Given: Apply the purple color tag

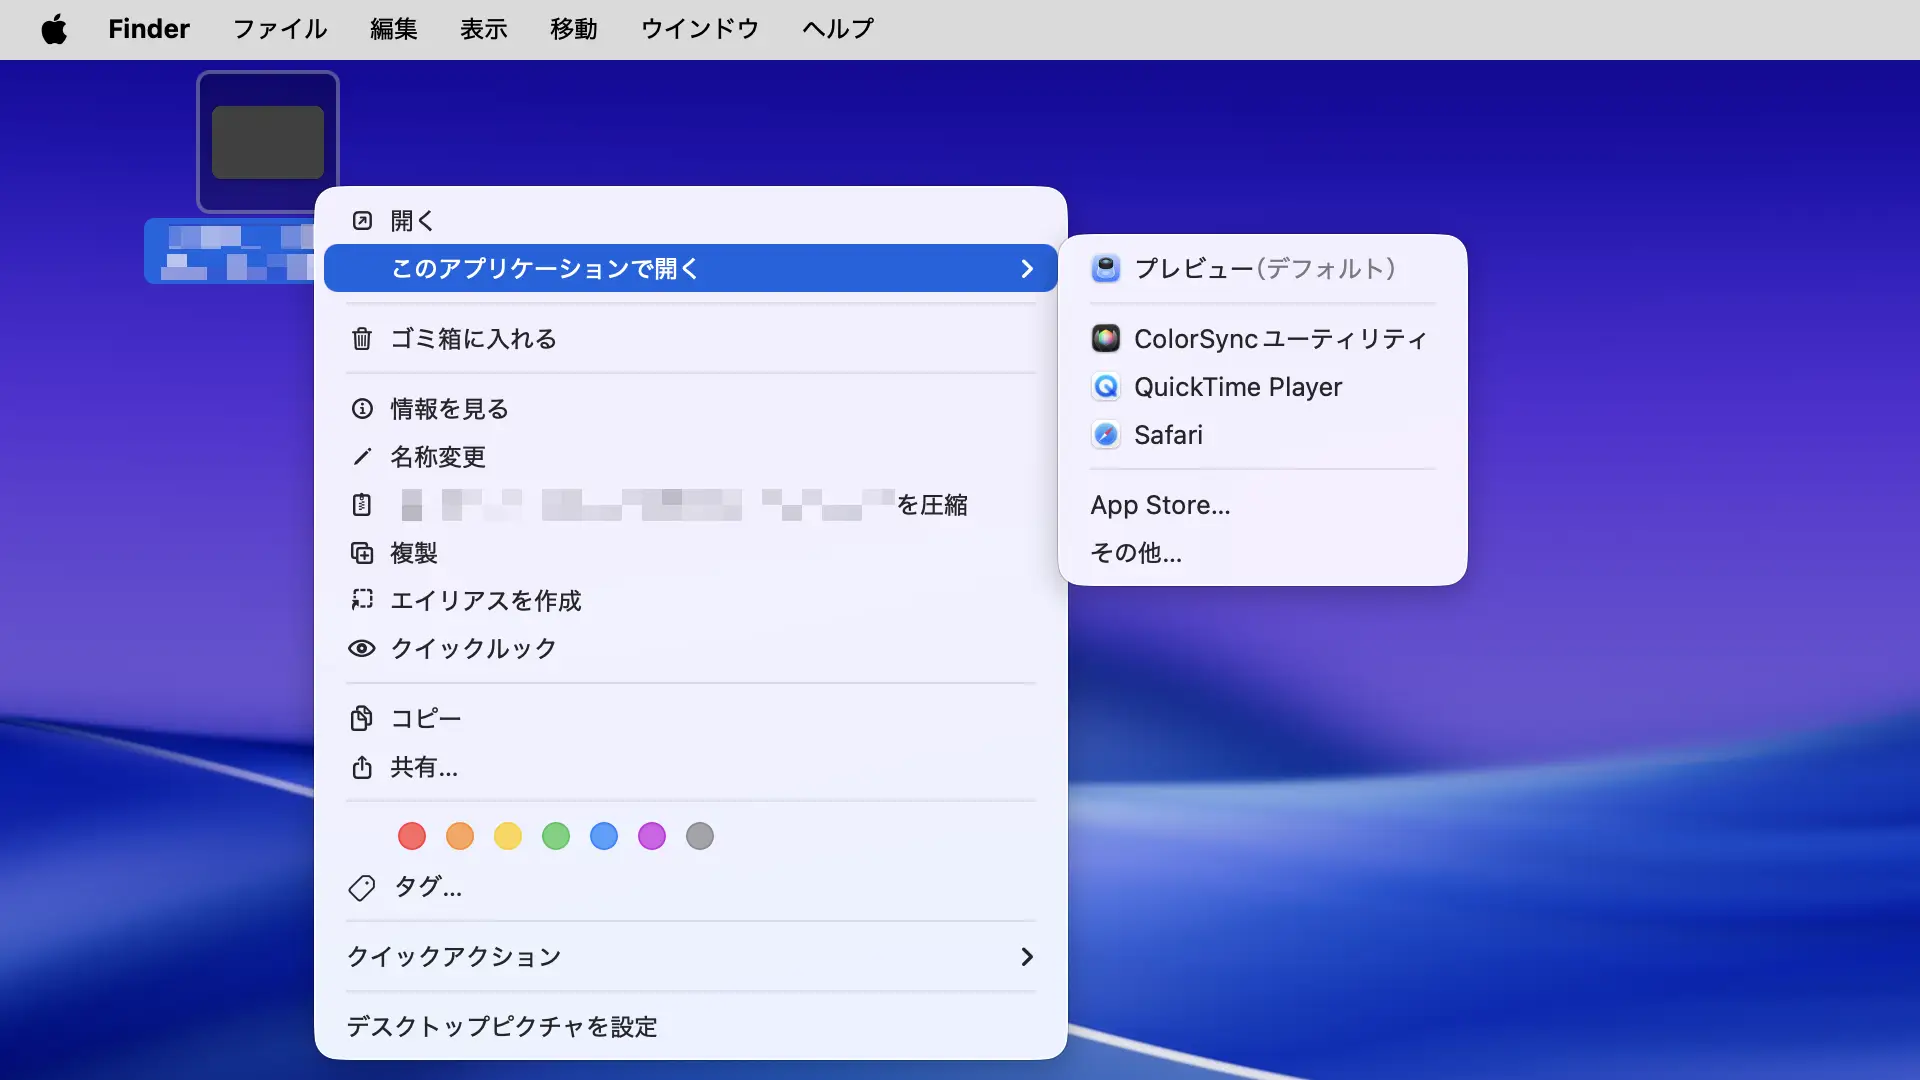Looking at the screenshot, I should point(651,836).
